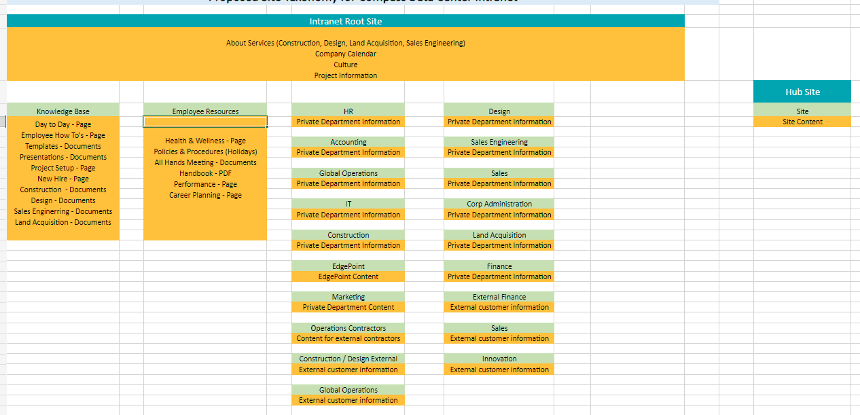Select All Hands Meeting - Documents

tap(205, 162)
